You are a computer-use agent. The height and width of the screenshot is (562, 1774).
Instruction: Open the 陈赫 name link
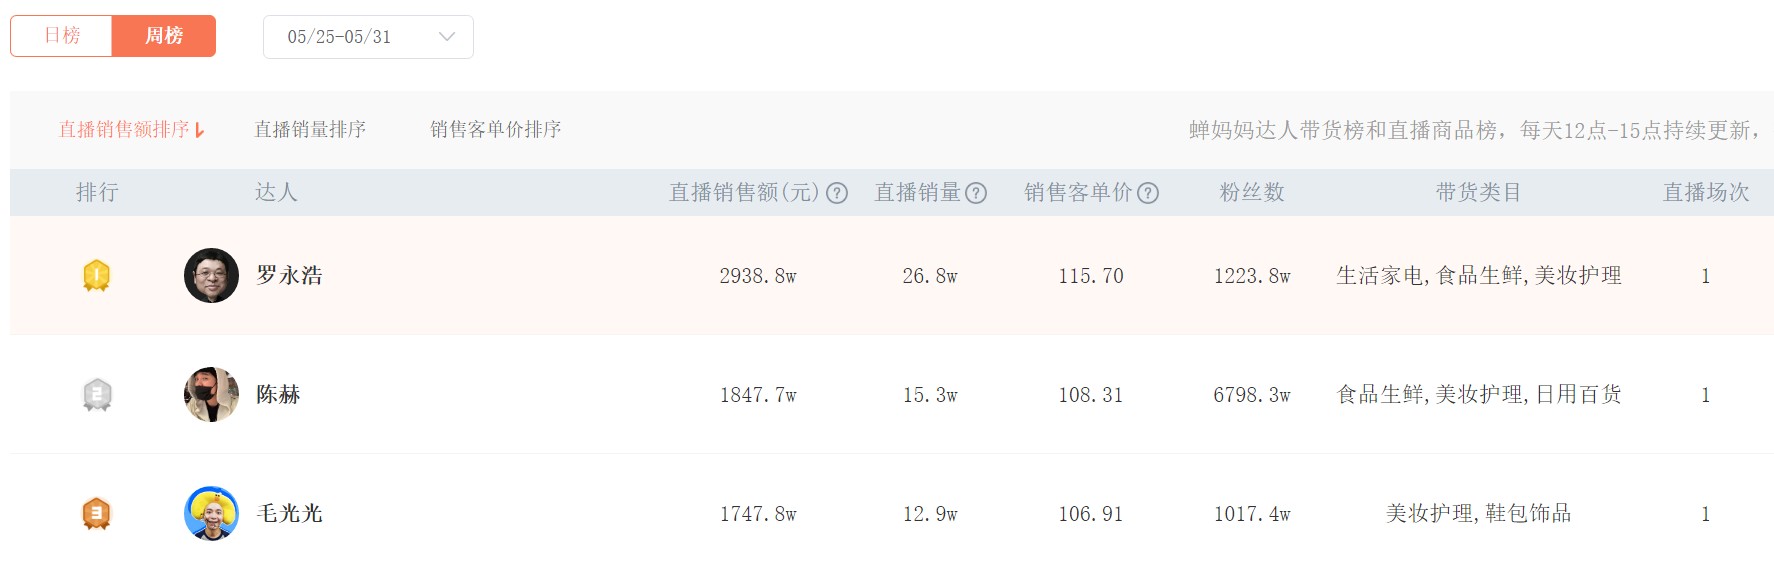pos(278,394)
